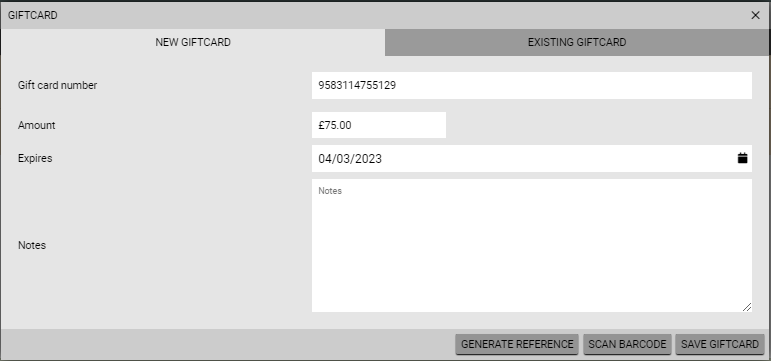Click the Amount label
Screen dimensions: 771x361
[x=36, y=125]
